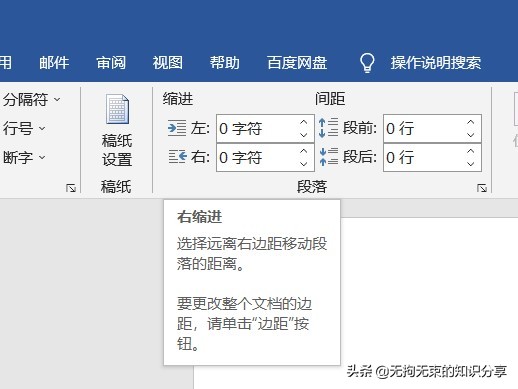Click the 操作说明搜索 search box
Image resolution: width=518 pixels, height=389 pixels.
click(436, 63)
